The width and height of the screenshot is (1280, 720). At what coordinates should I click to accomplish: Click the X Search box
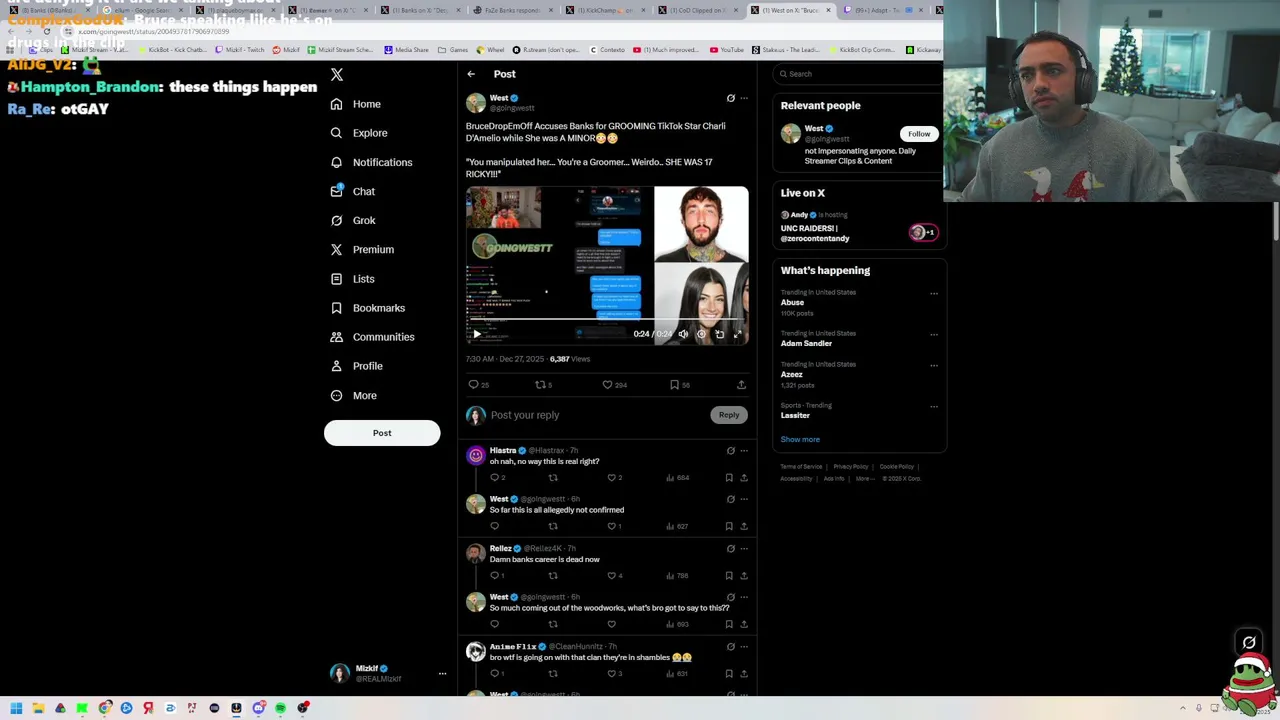(x=859, y=74)
